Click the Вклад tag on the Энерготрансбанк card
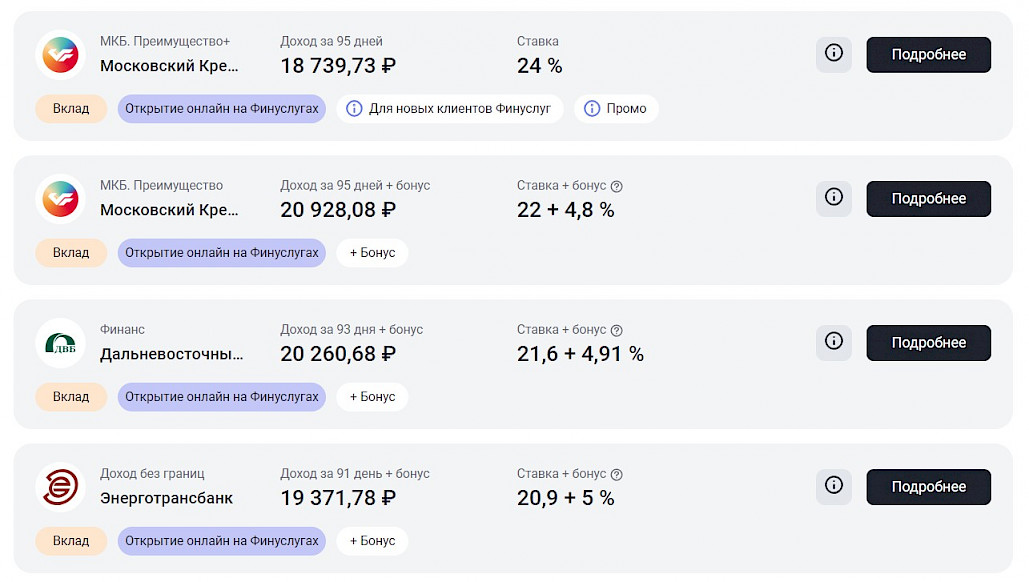This screenshot has height=582, width=1029. tap(71, 541)
